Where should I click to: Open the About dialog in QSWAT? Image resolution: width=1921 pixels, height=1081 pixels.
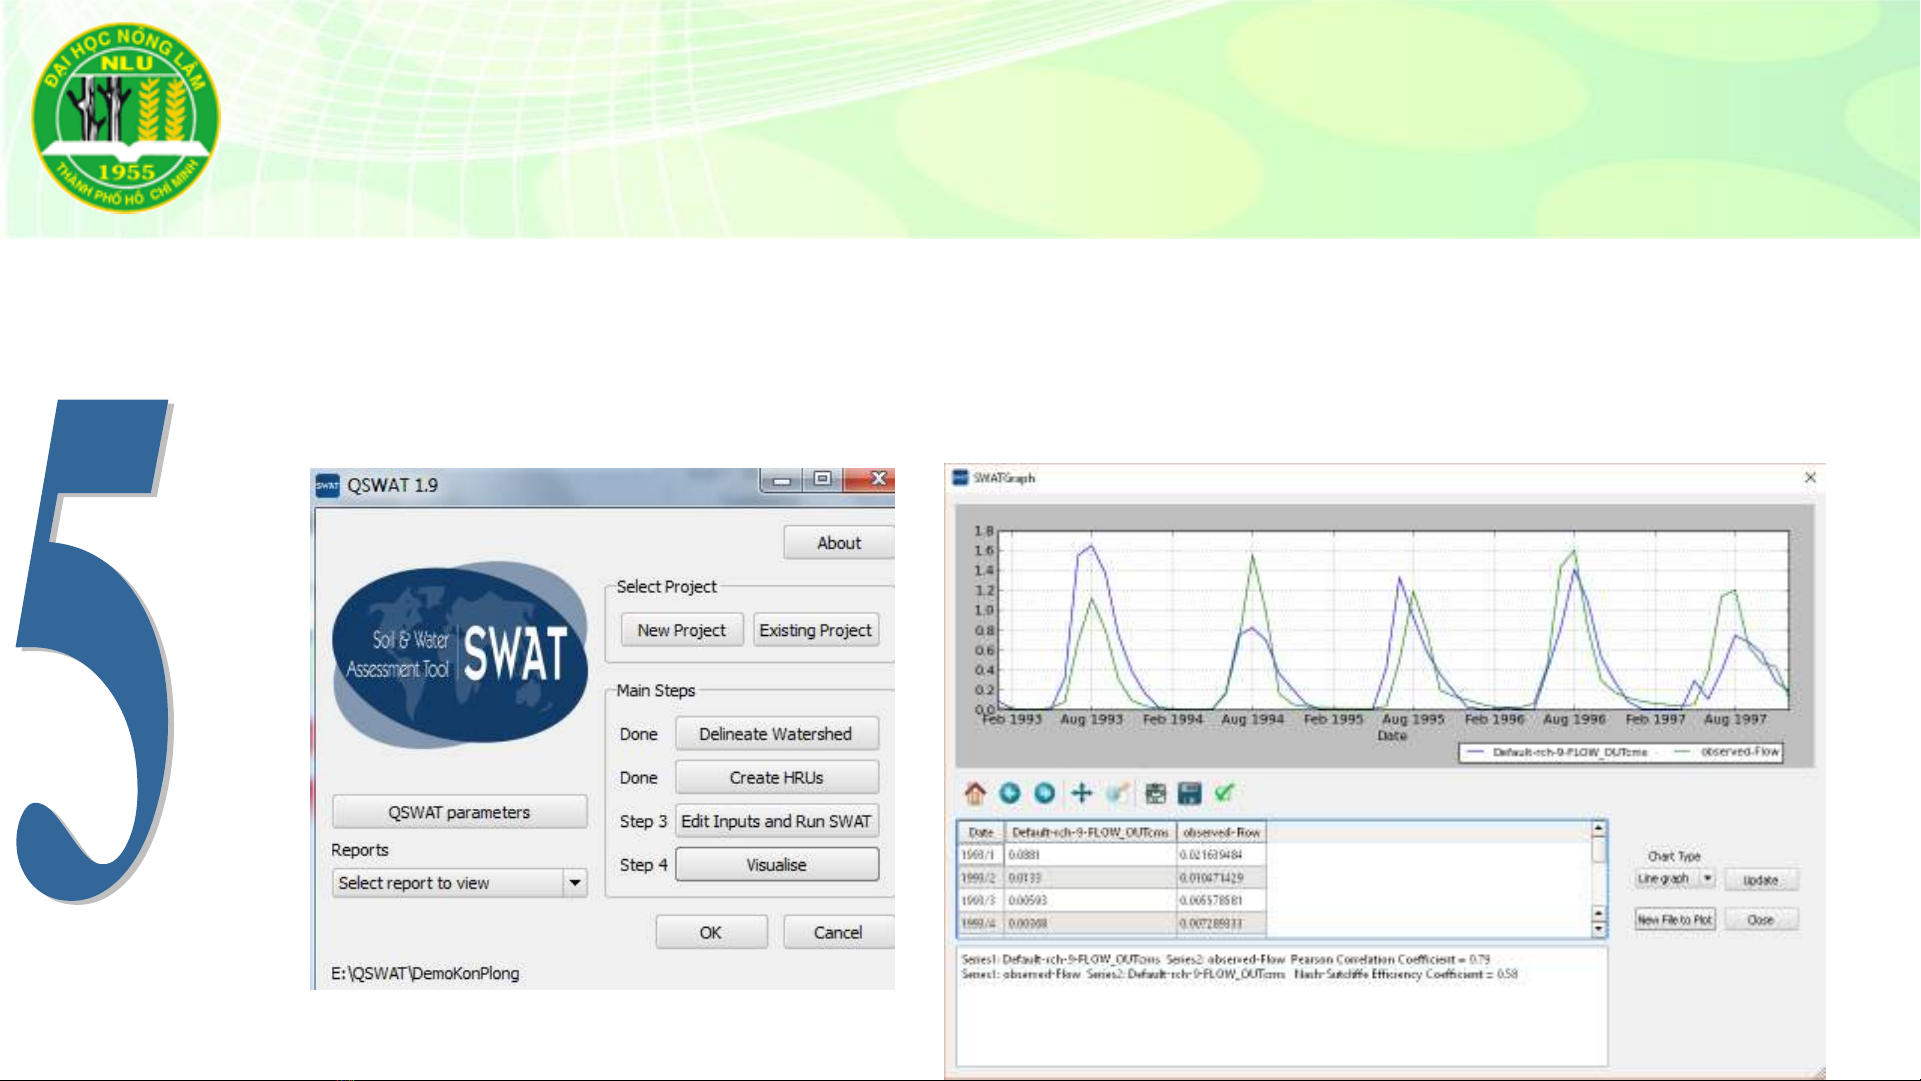click(838, 542)
